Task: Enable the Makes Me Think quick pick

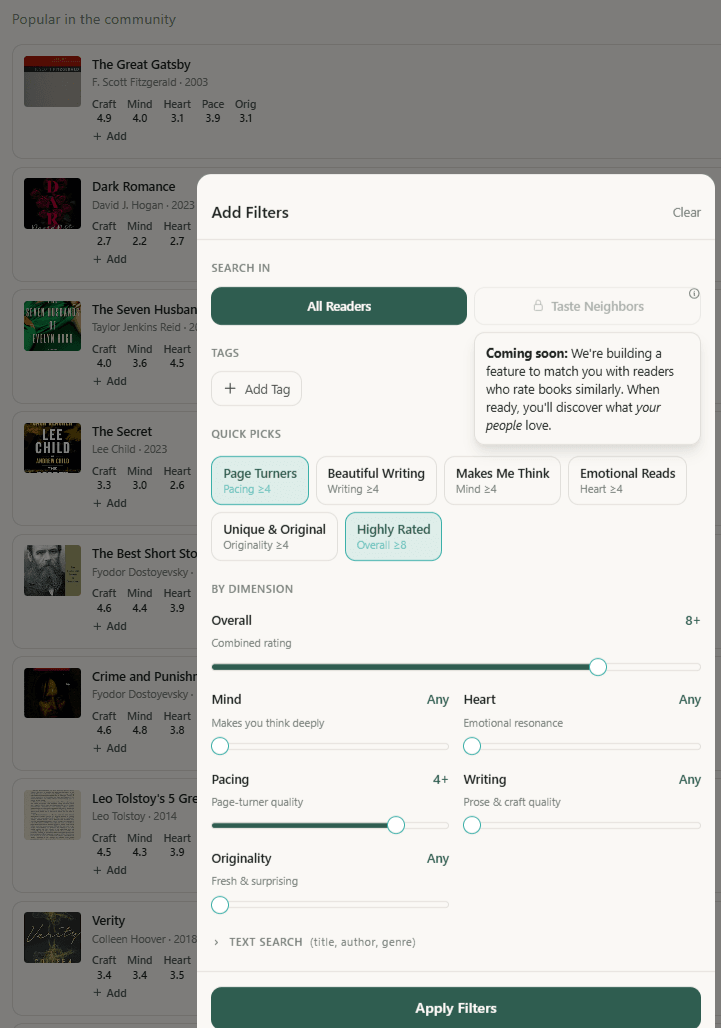Action: pos(502,481)
